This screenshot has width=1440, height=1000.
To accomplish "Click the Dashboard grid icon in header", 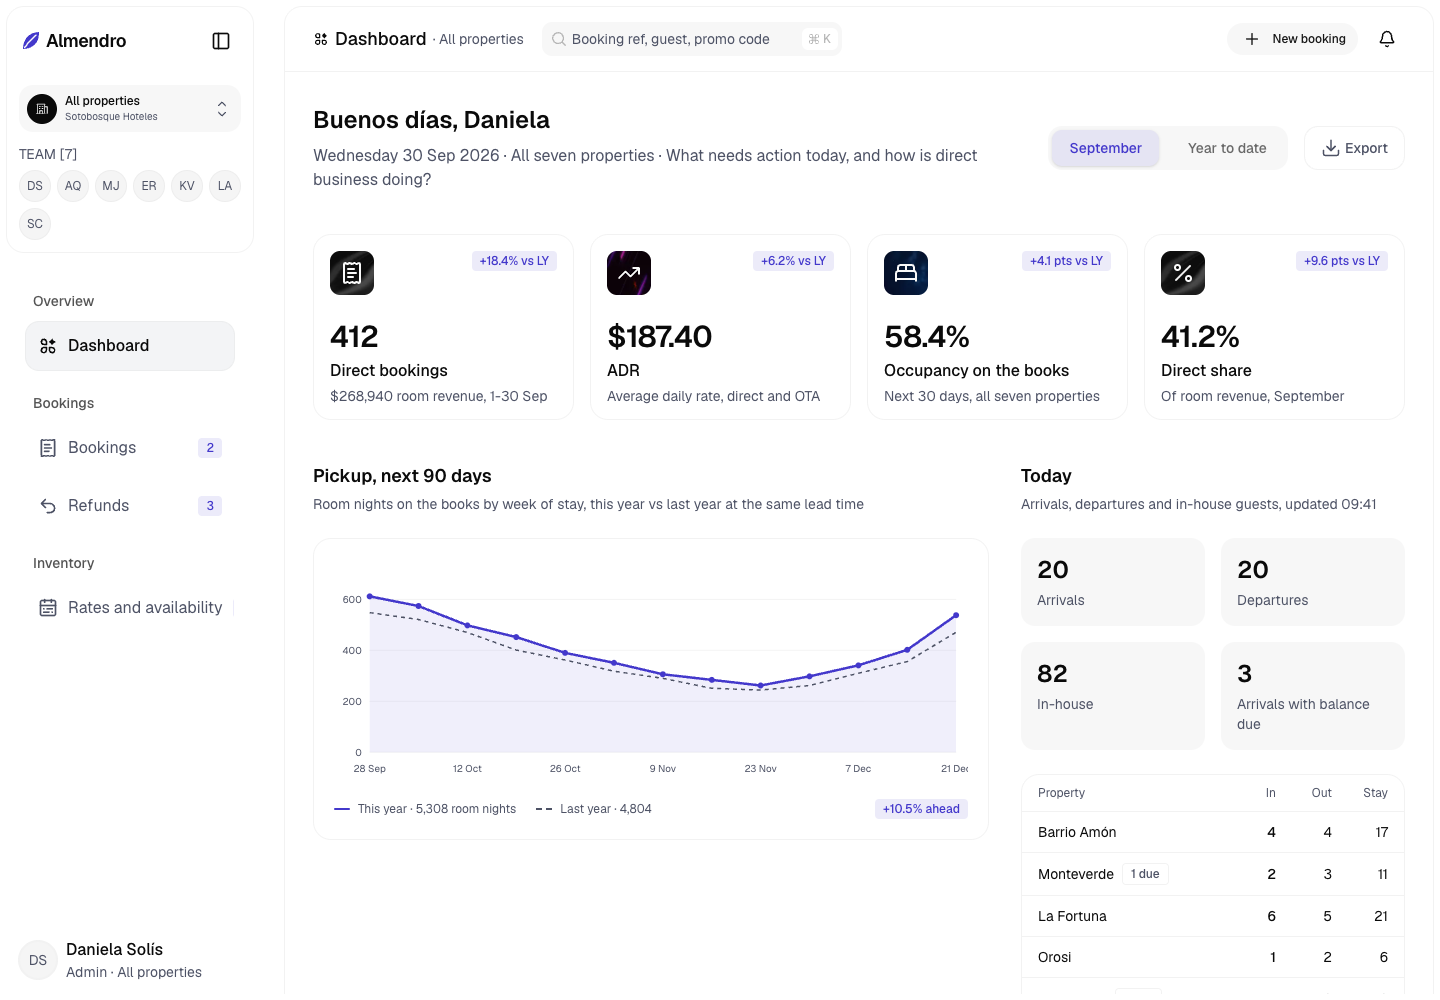I will click(321, 39).
